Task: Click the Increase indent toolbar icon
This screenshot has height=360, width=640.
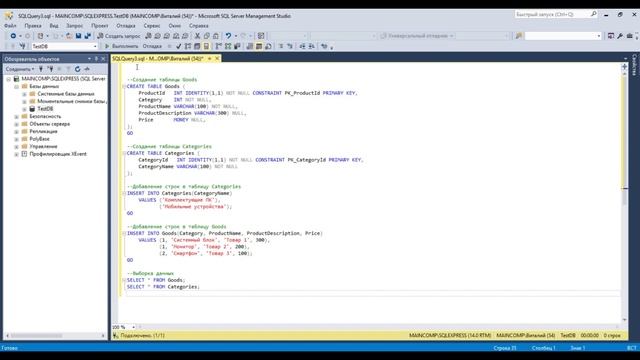Action: click(311, 46)
